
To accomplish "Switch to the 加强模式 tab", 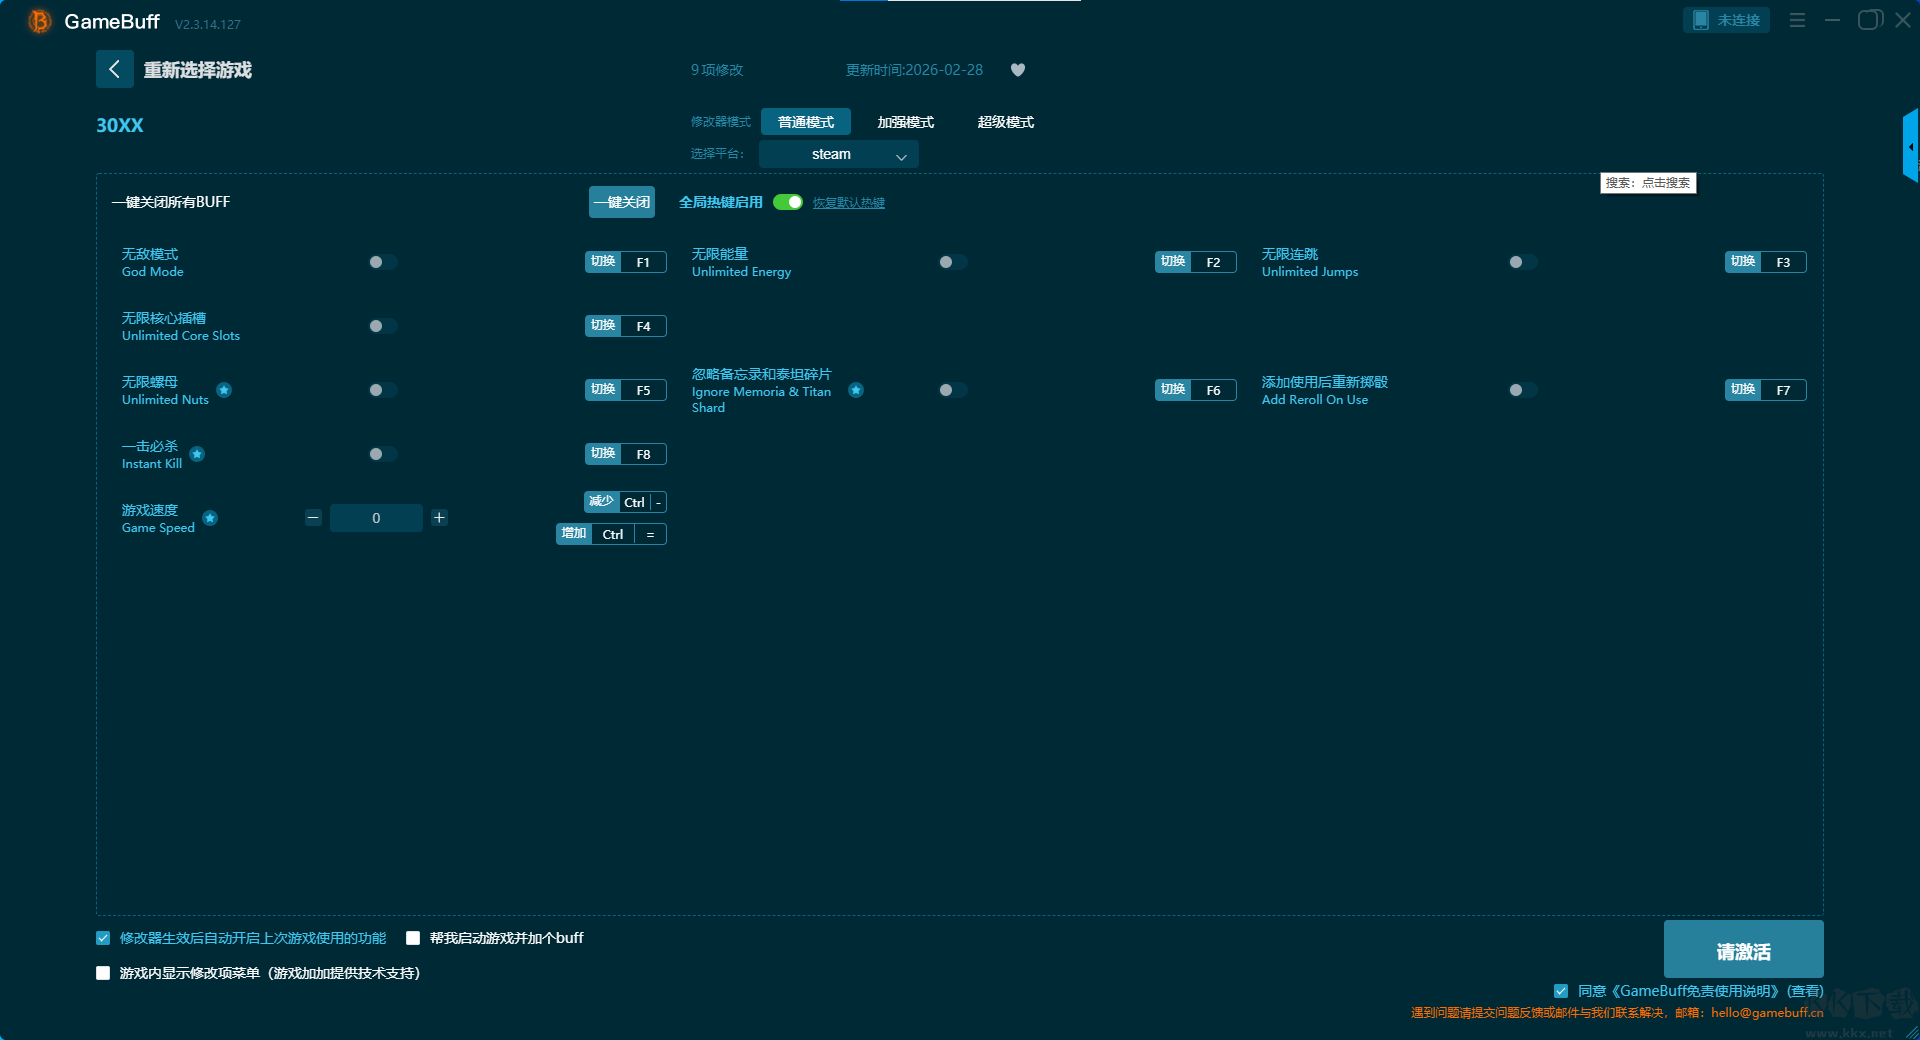I will pos(905,122).
